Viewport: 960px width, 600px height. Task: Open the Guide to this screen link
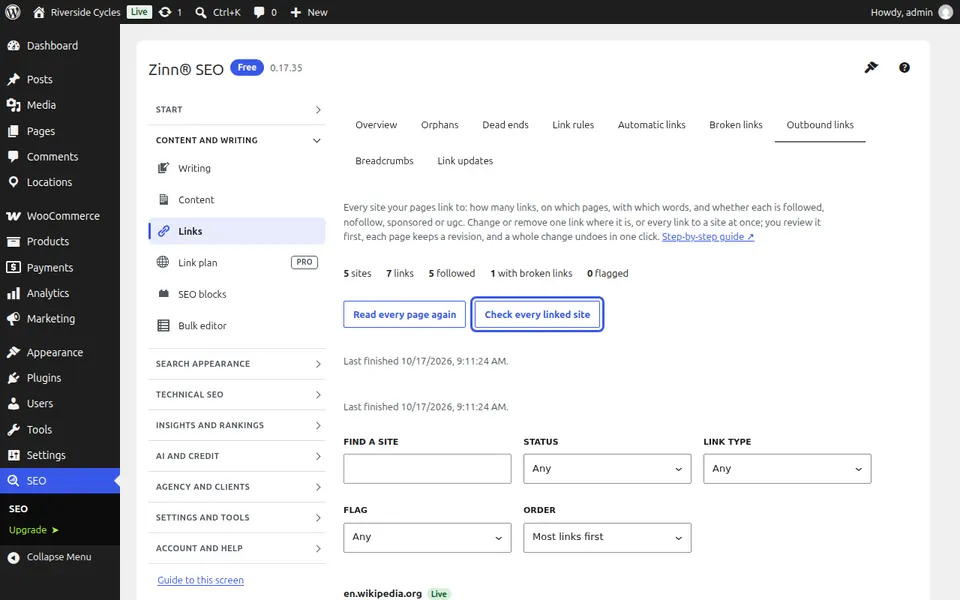(200, 580)
